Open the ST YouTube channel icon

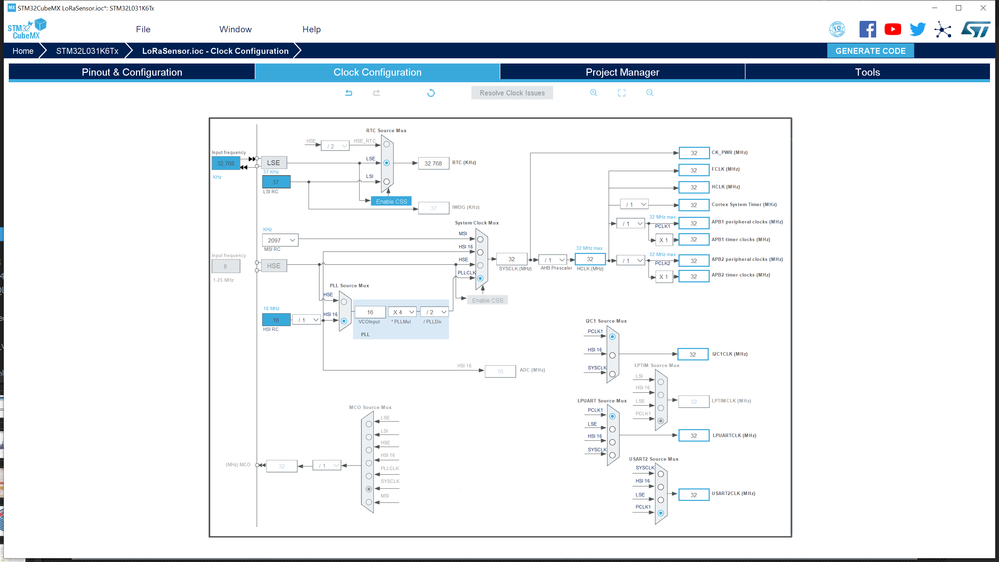(x=893, y=29)
